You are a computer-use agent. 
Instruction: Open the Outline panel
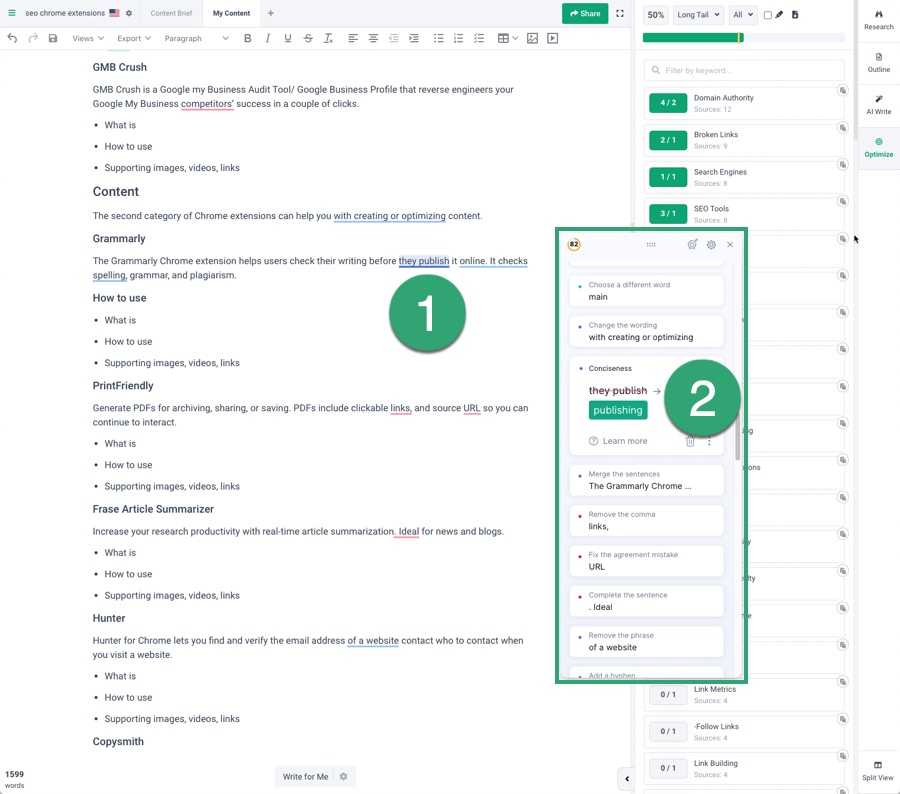click(x=878, y=63)
